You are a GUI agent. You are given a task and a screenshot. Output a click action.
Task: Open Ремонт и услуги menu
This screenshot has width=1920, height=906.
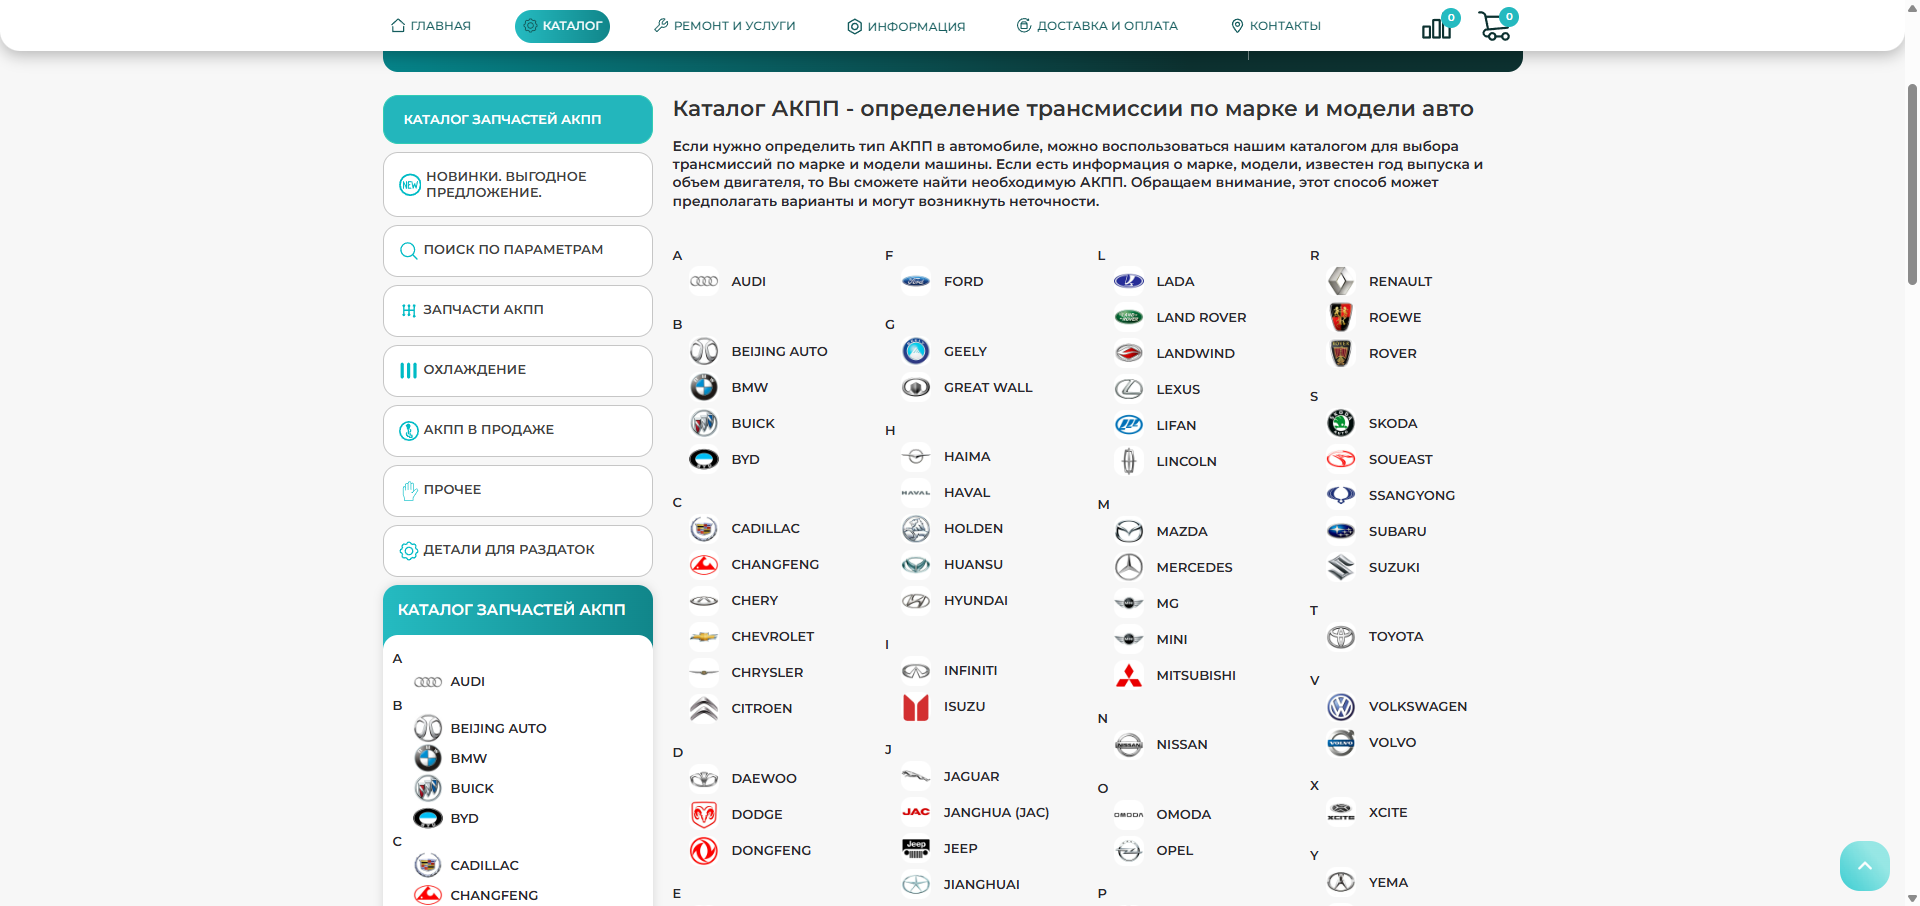tap(725, 26)
